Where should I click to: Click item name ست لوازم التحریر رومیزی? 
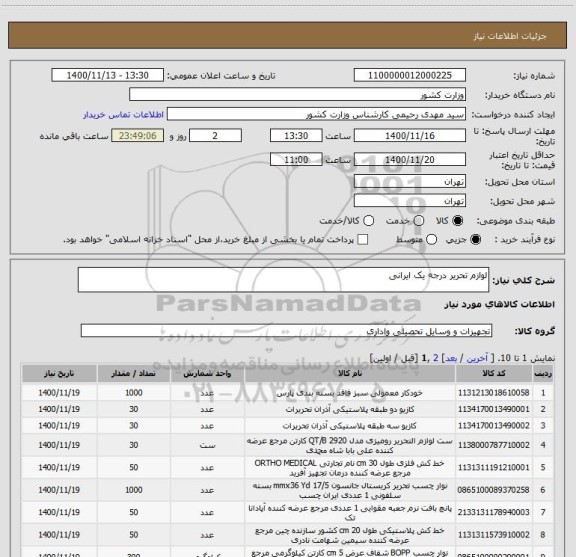(350, 445)
